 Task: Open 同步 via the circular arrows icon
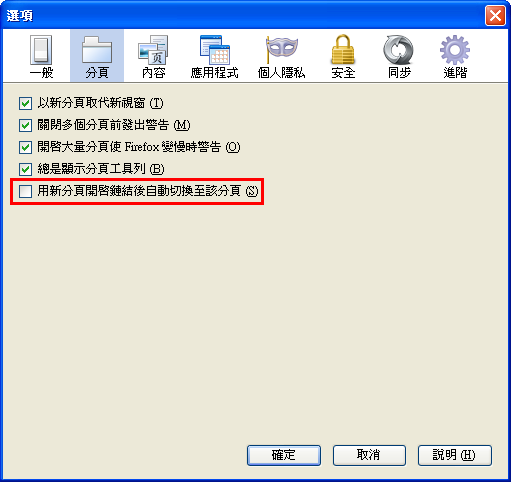point(399,50)
